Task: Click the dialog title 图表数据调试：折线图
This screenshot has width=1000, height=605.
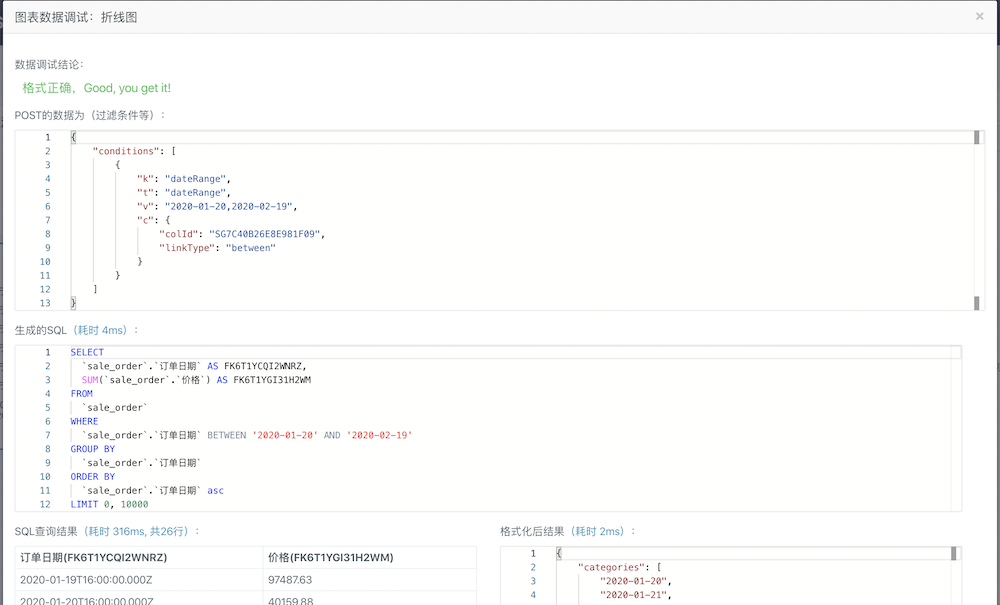Action: (x=76, y=17)
